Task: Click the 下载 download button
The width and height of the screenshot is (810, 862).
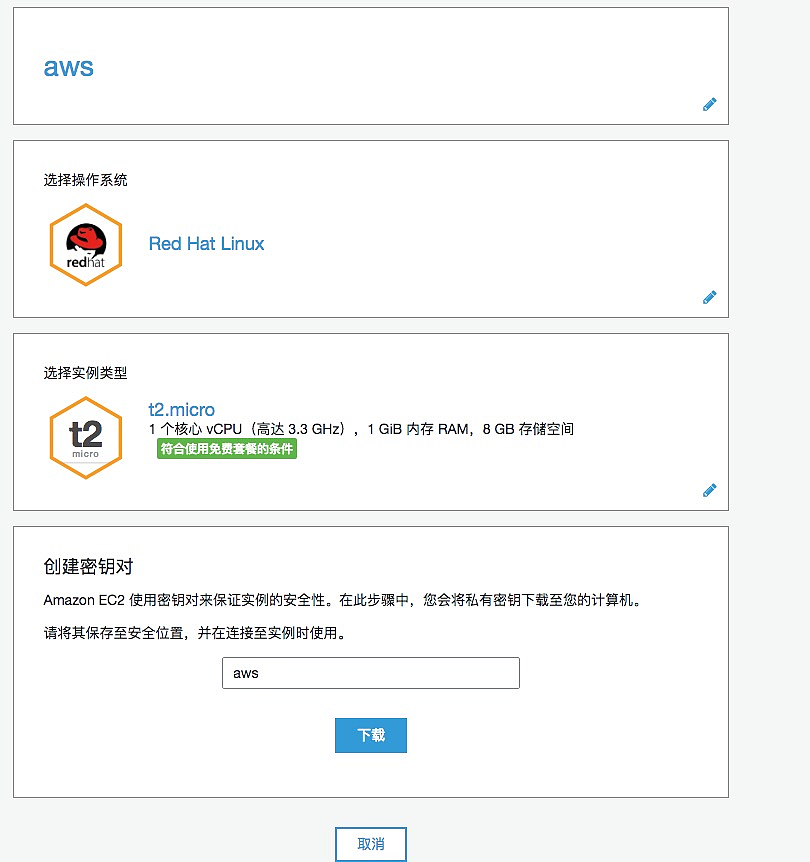Action: pos(370,735)
